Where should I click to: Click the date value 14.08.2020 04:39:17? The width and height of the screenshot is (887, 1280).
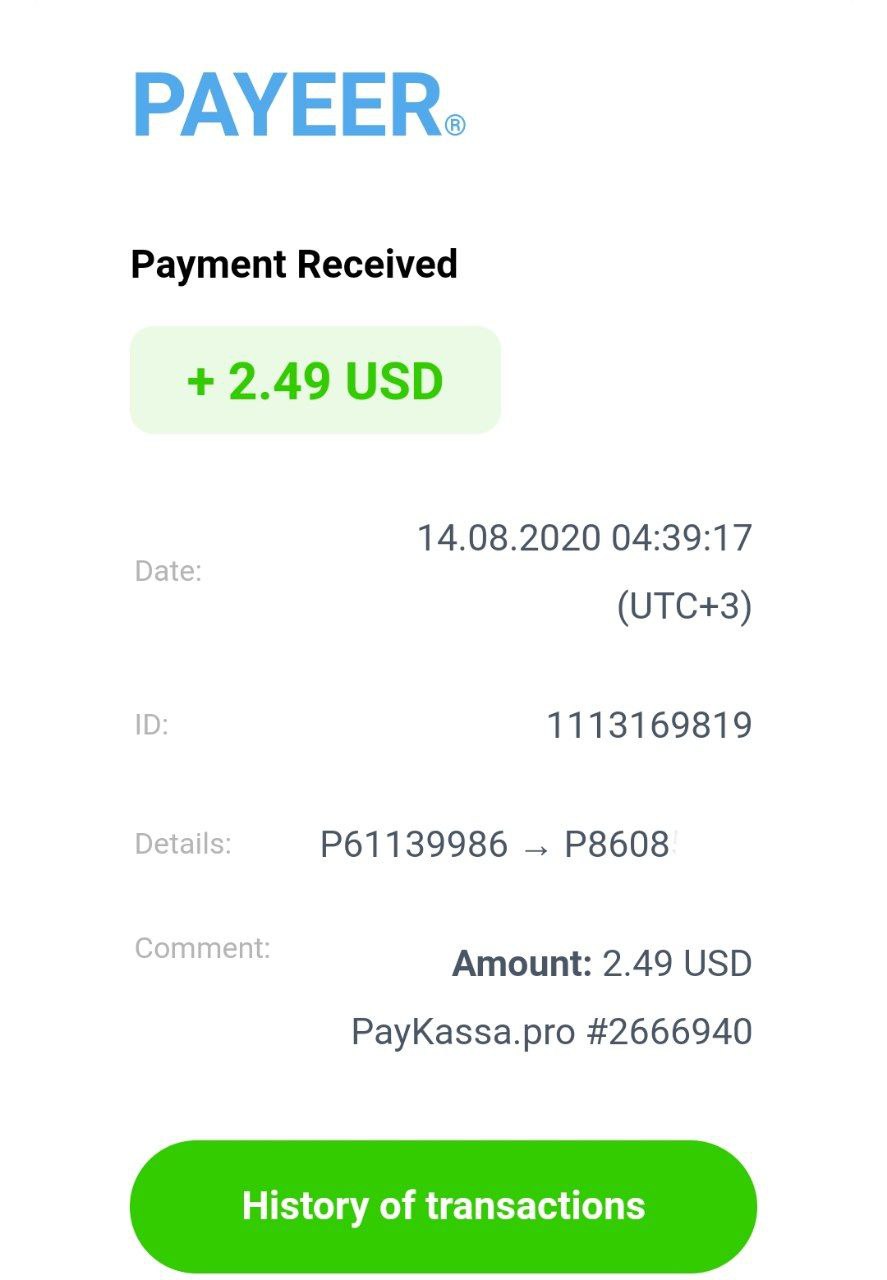pyautogui.click(x=584, y=538)
